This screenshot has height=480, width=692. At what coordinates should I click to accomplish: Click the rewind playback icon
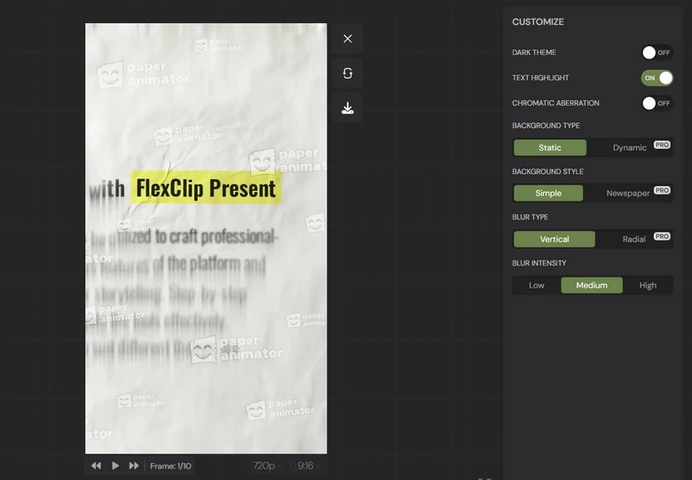[x=96, y=466]
